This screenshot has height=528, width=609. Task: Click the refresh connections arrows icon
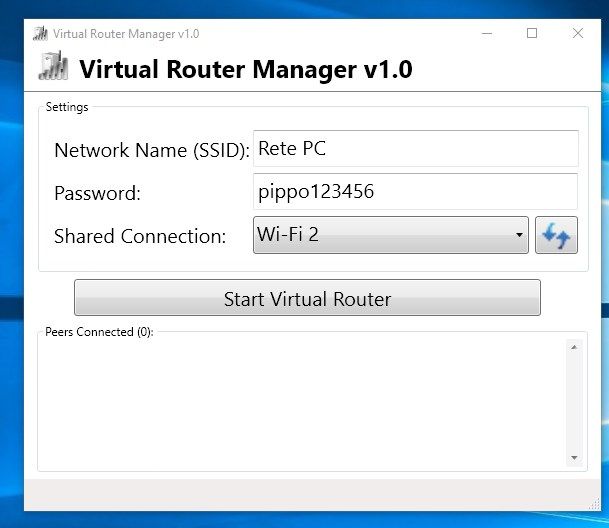[x=556, y=235]
